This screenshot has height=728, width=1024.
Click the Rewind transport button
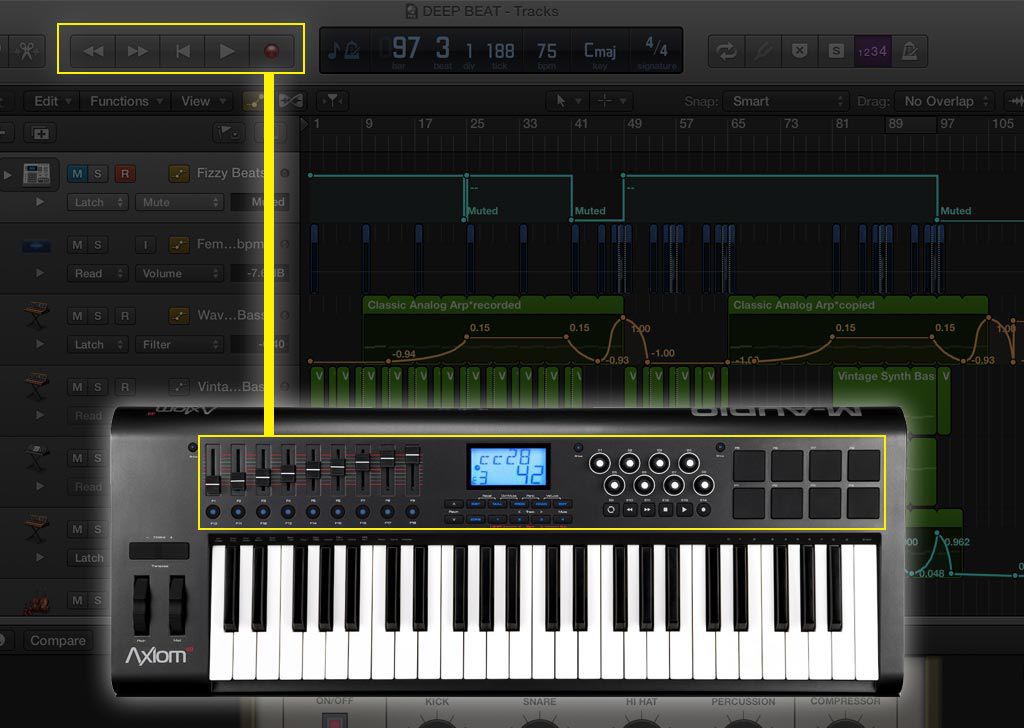click(x=93, y=52)
